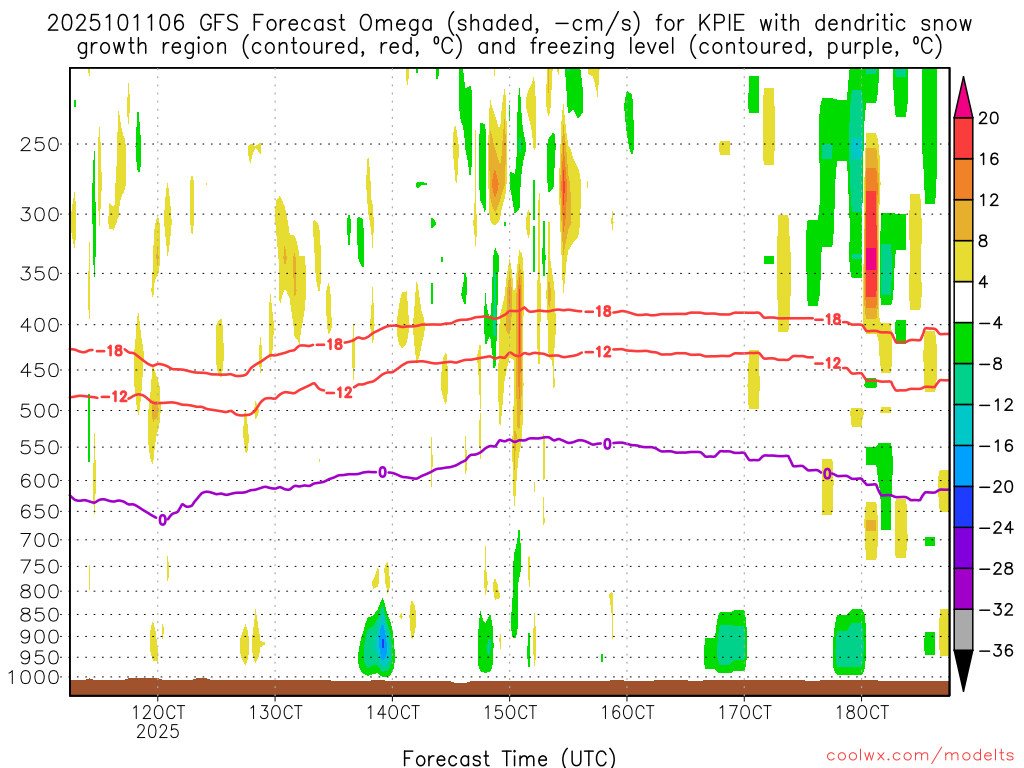The image size is (1024, 768).
Task: Click the 150CT time axis label
Action: (x=510, y=712)
